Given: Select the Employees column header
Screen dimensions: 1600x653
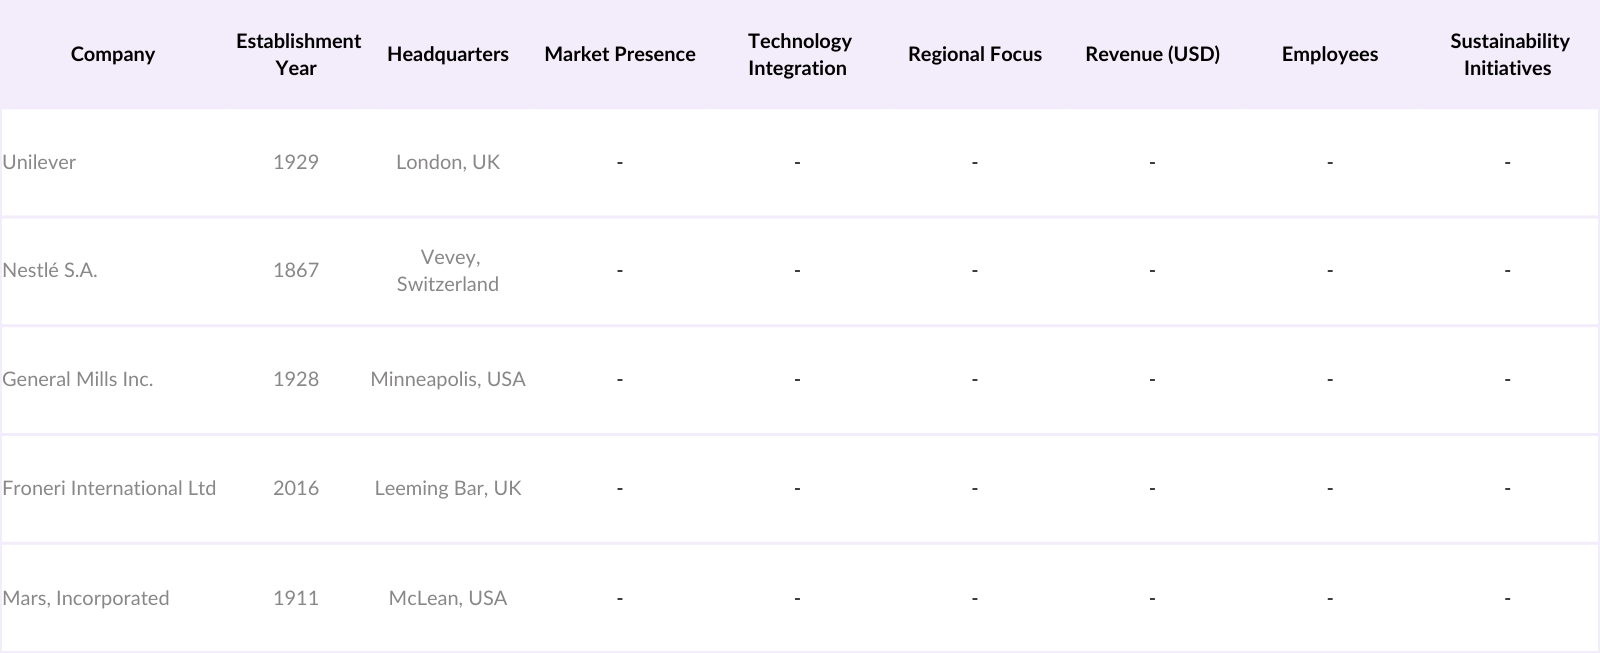Looking at the screenshot, I should click(x=1329, y=54).
